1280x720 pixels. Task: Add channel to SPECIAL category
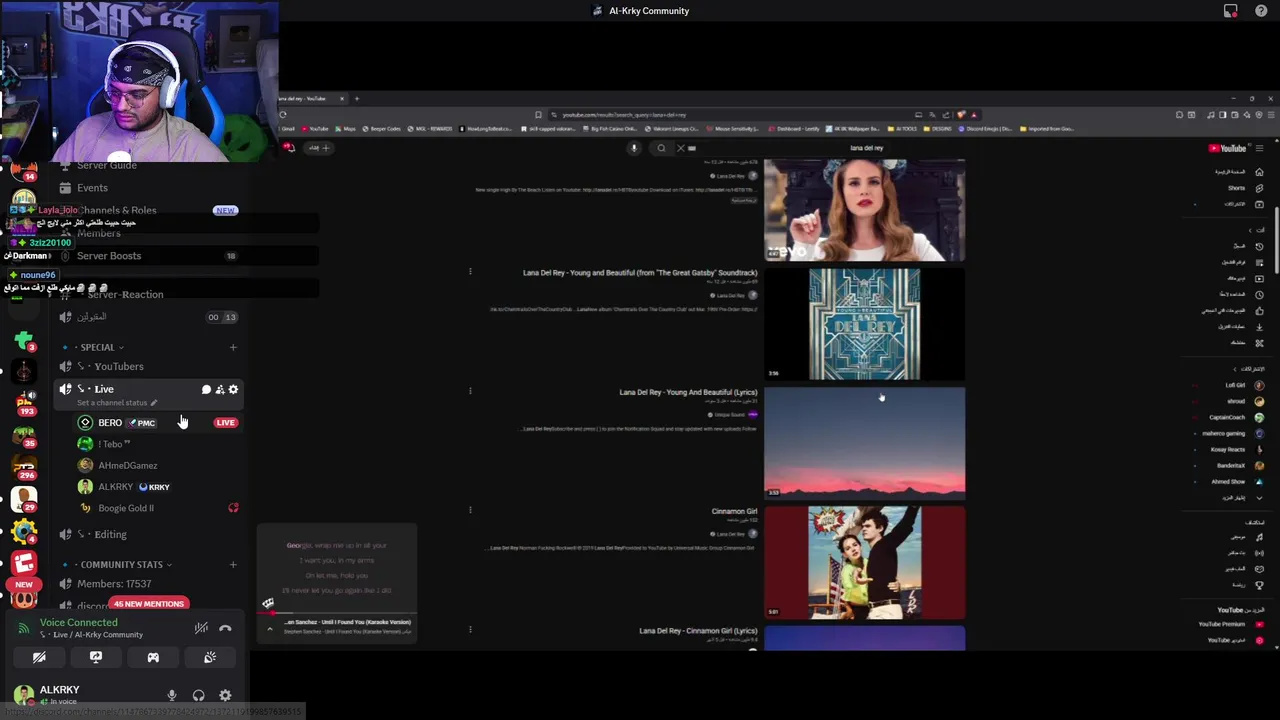pos(233,347)
